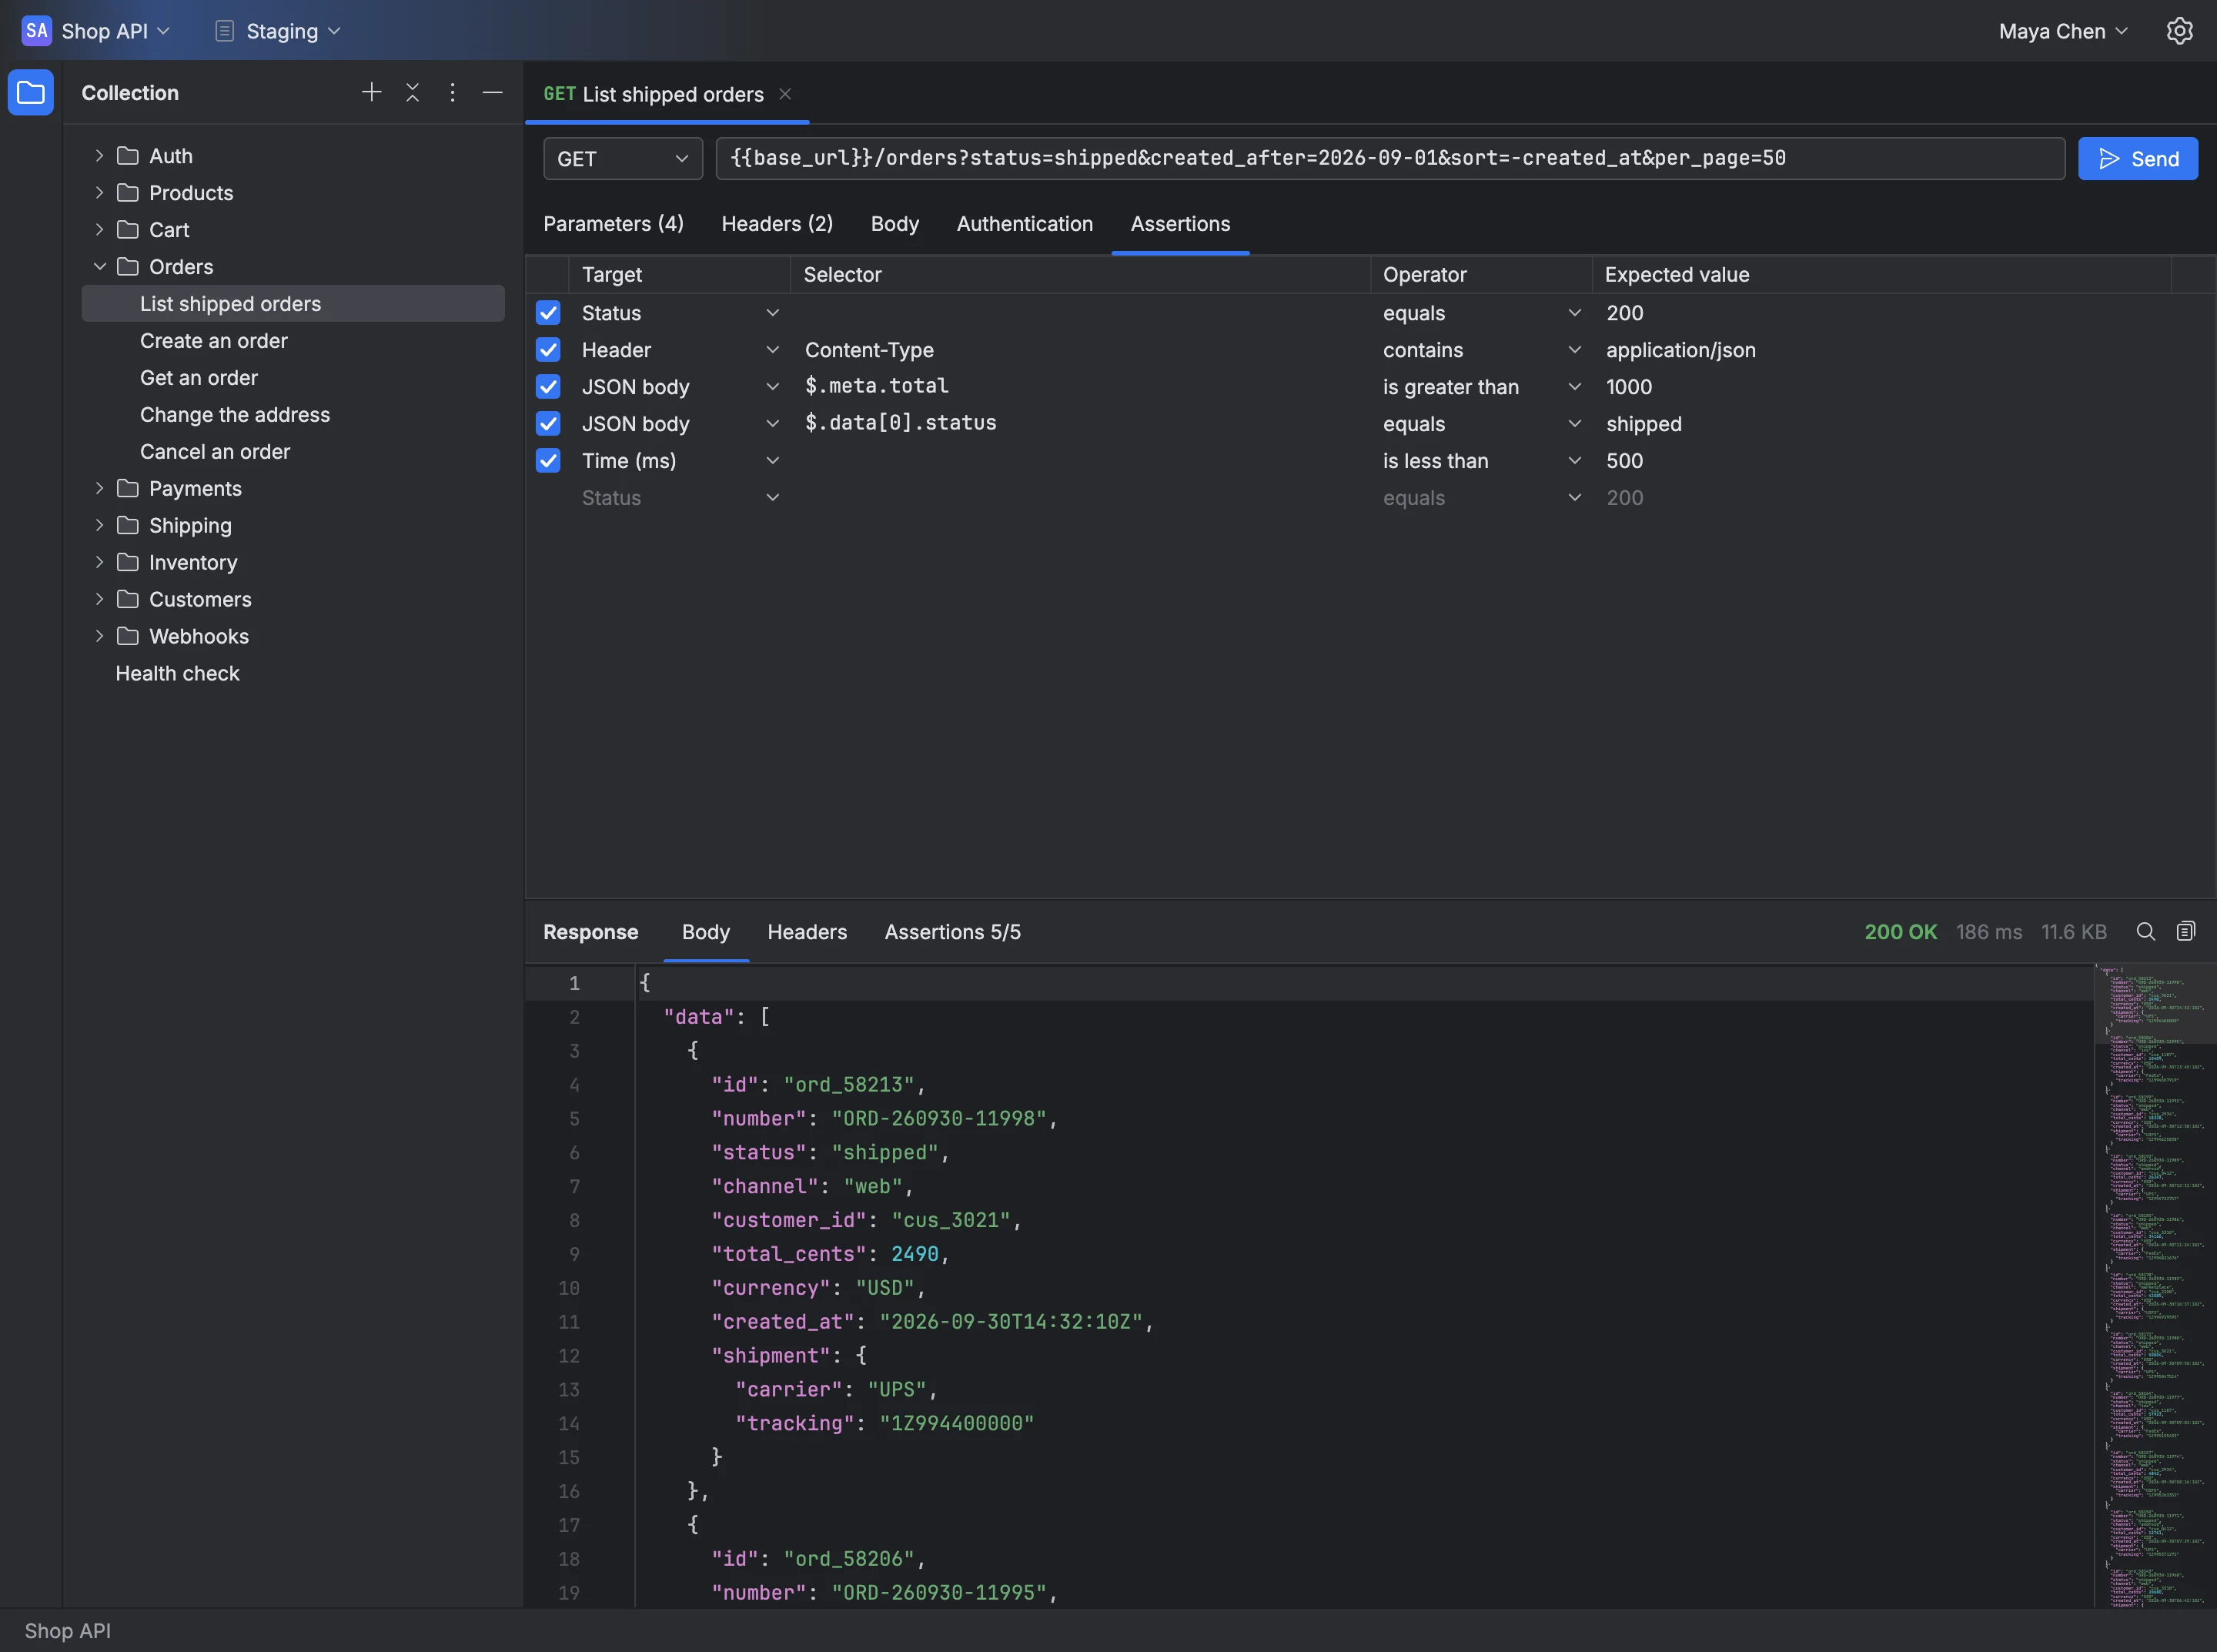Click the $.data[0].status selector field
The height and width of the screenshot is (1652, 2217).
click(1080, 424)
